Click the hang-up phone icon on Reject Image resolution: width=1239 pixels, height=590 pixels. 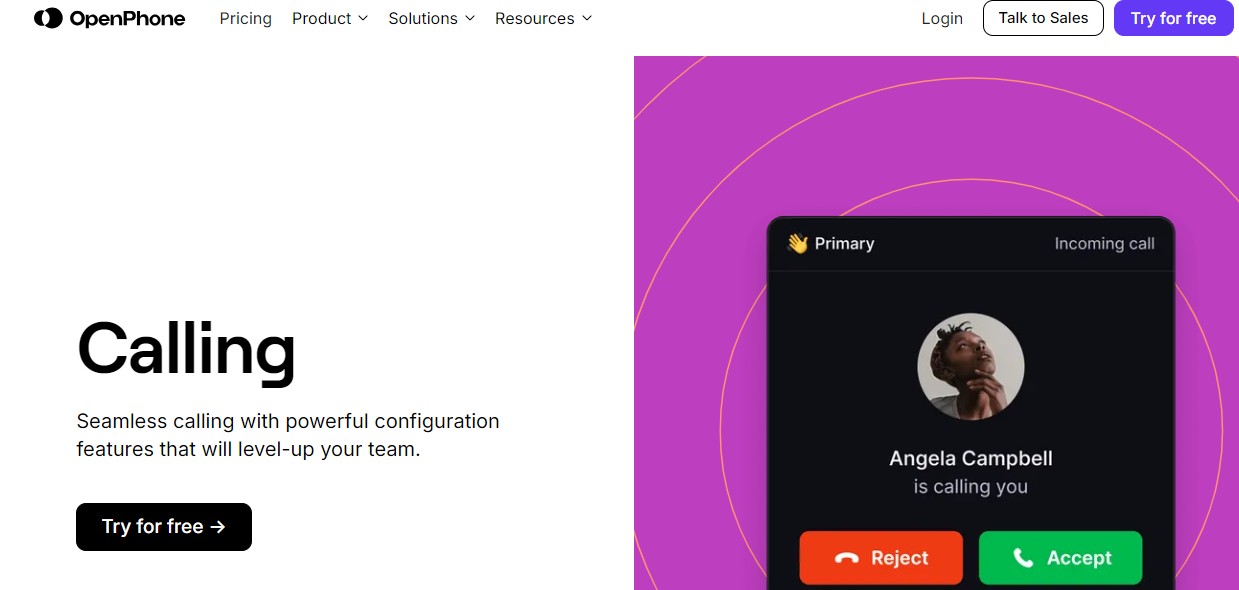coord(847,558)
